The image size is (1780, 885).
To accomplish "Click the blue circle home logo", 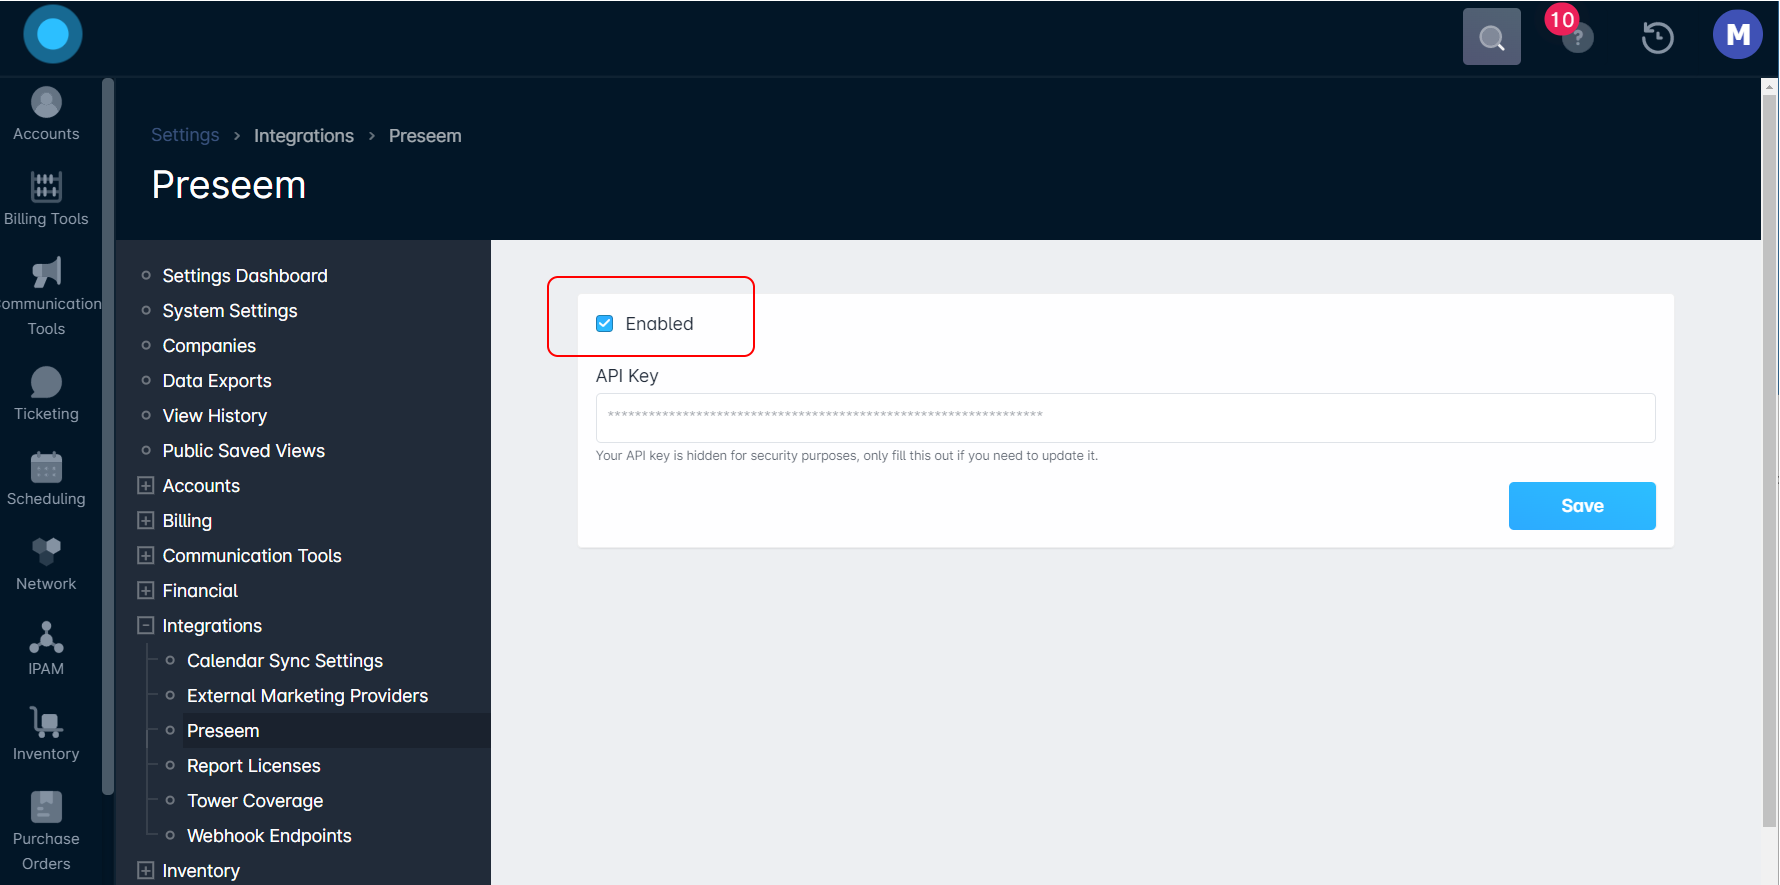I will click(x=53, y=34).
